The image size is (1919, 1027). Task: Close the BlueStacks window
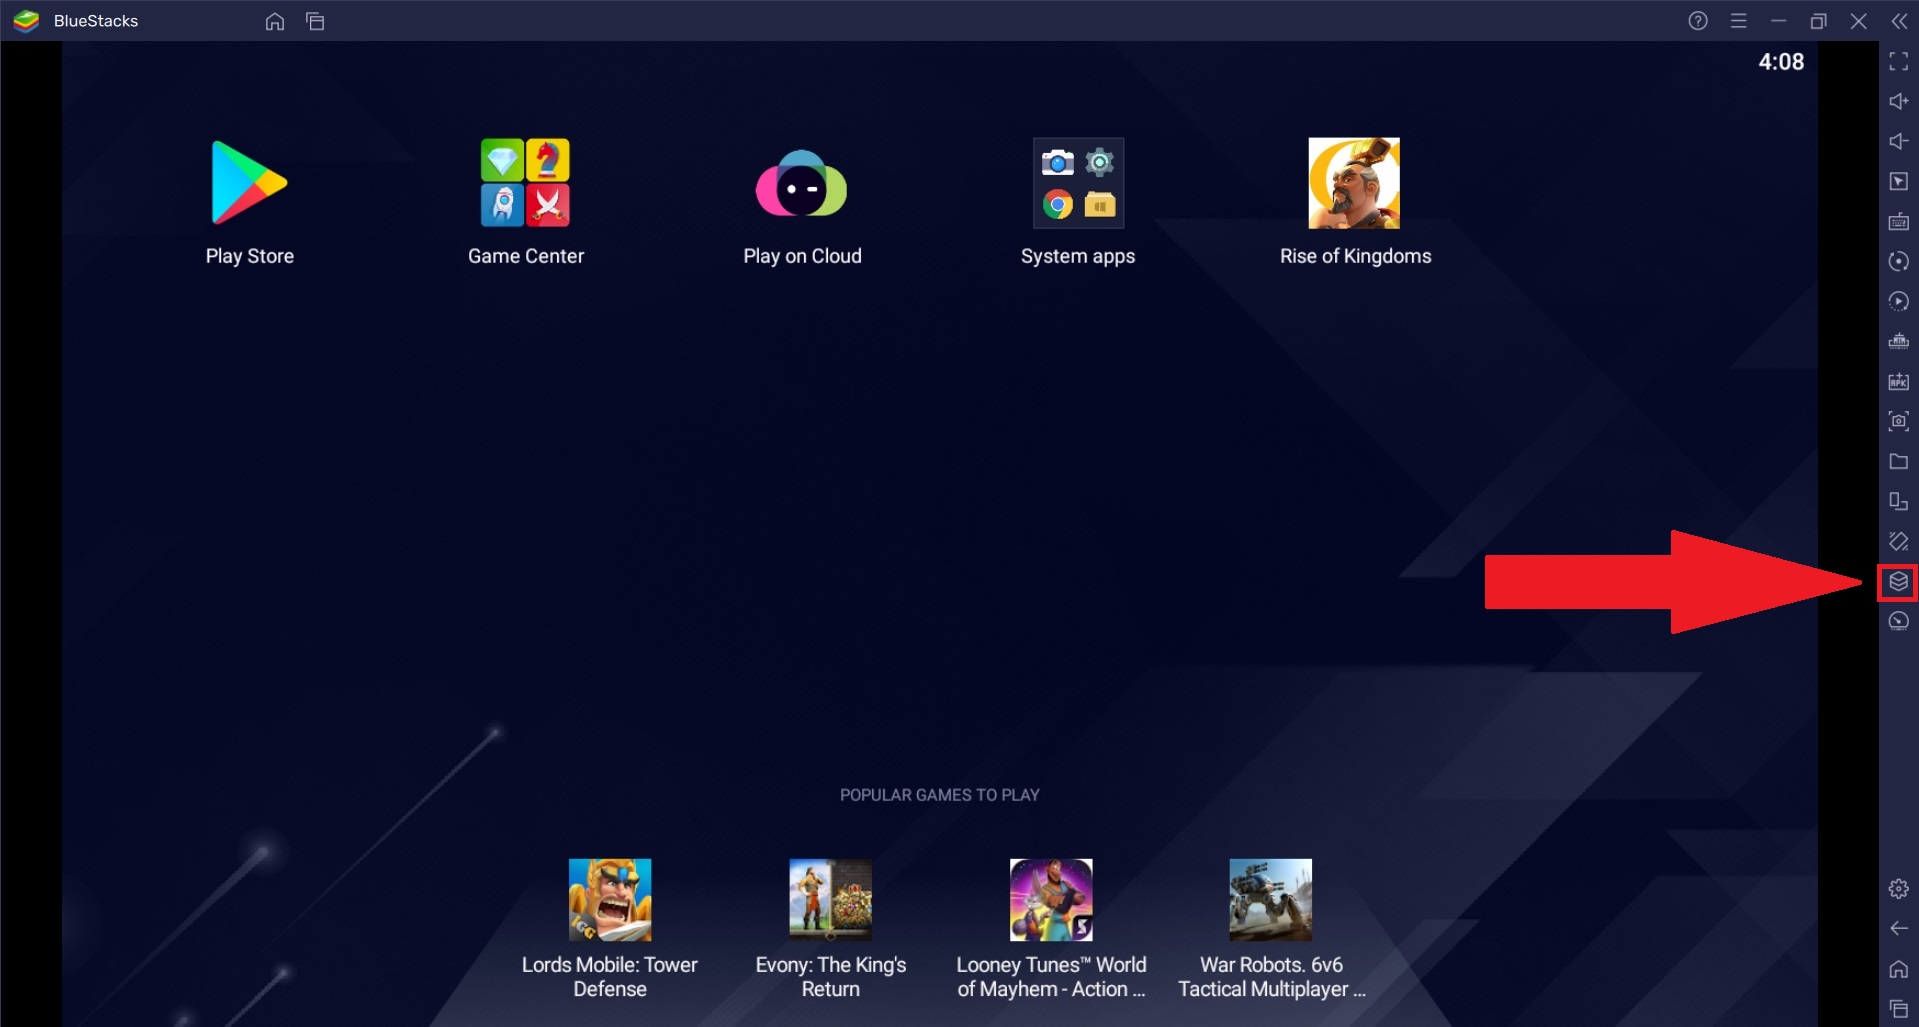(x=1858, y=21)
